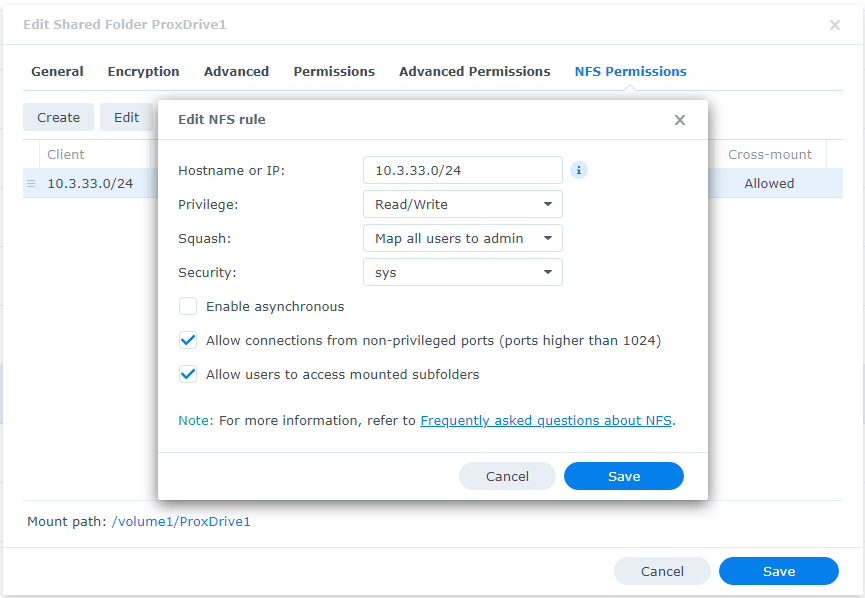
Task: Open the Privilege Read/Write dropdown
Action: coord(462,205)
